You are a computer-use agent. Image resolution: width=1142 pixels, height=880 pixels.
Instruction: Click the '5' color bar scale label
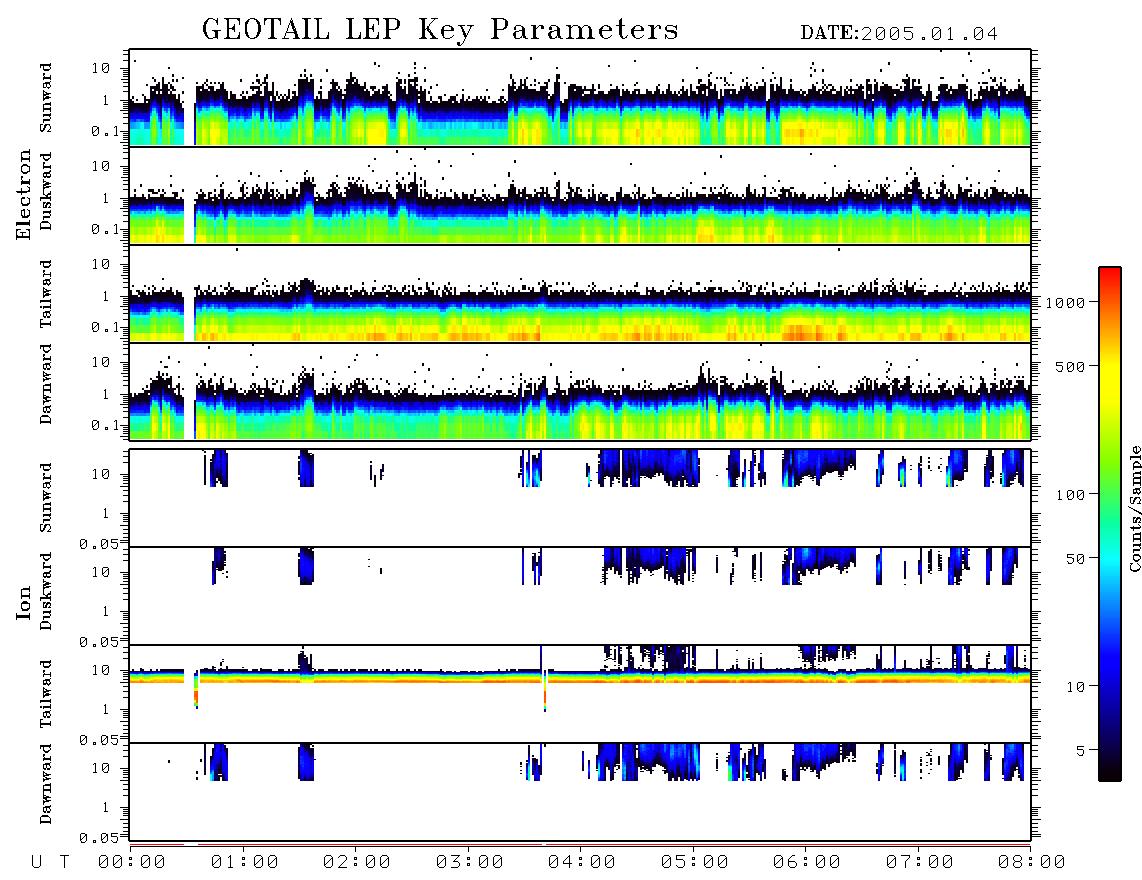point(1081,751)
